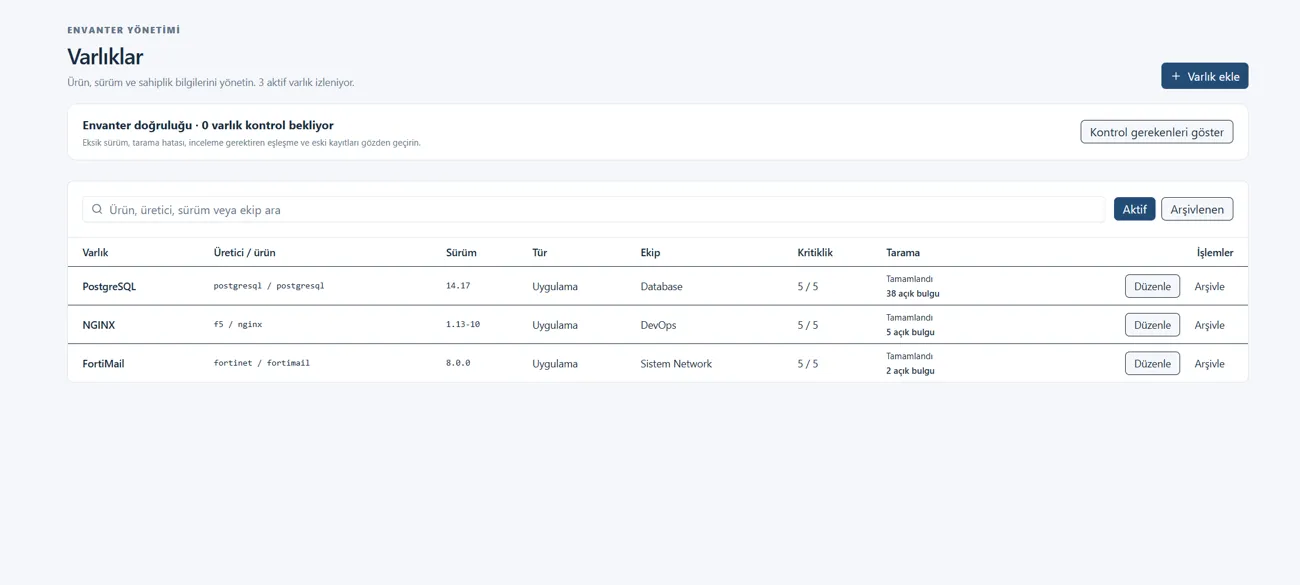Click the Tarama column header
Image resolution: width=1300 pixels, height=585 pixels.
903,253
